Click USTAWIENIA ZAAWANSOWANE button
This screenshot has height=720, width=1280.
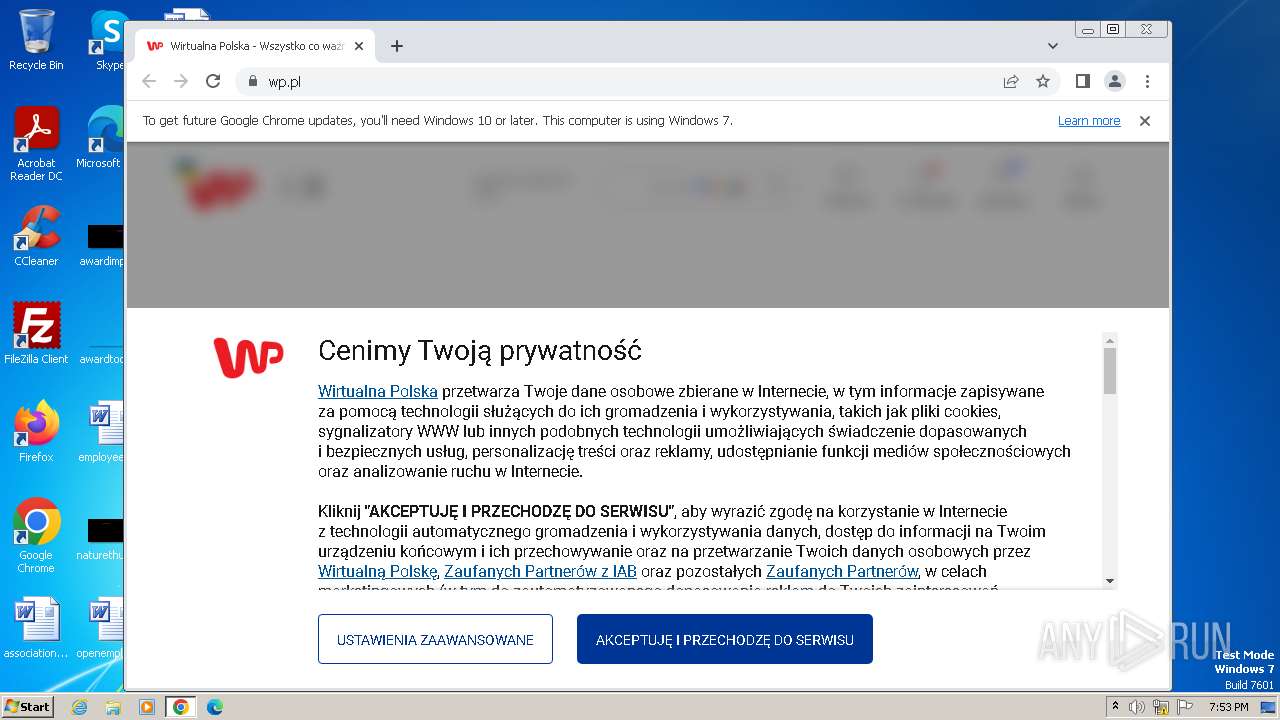tap(435, 639)
